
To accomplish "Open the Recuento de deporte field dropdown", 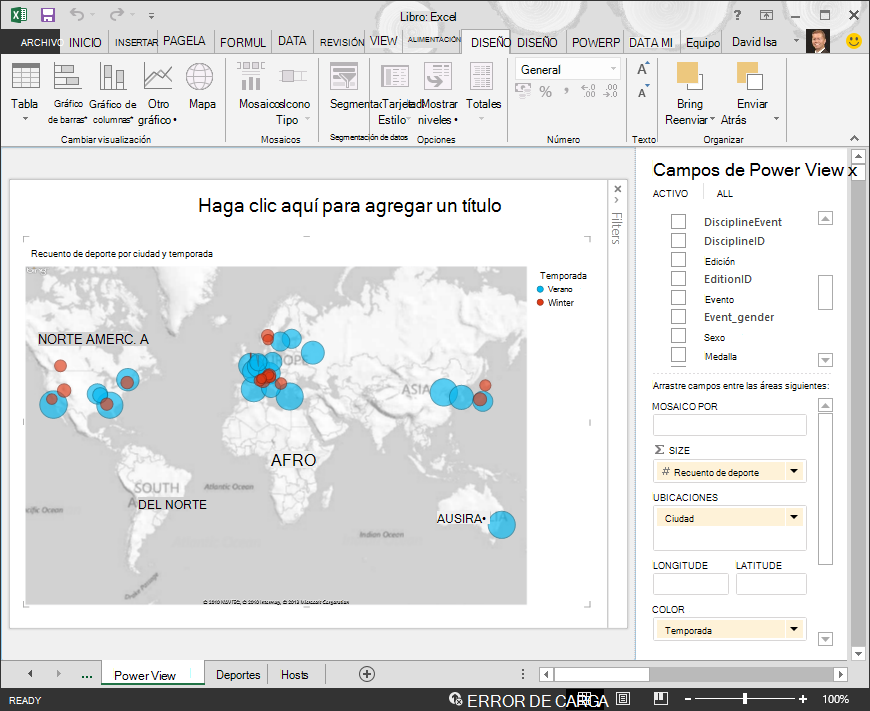I will point(794,472).
